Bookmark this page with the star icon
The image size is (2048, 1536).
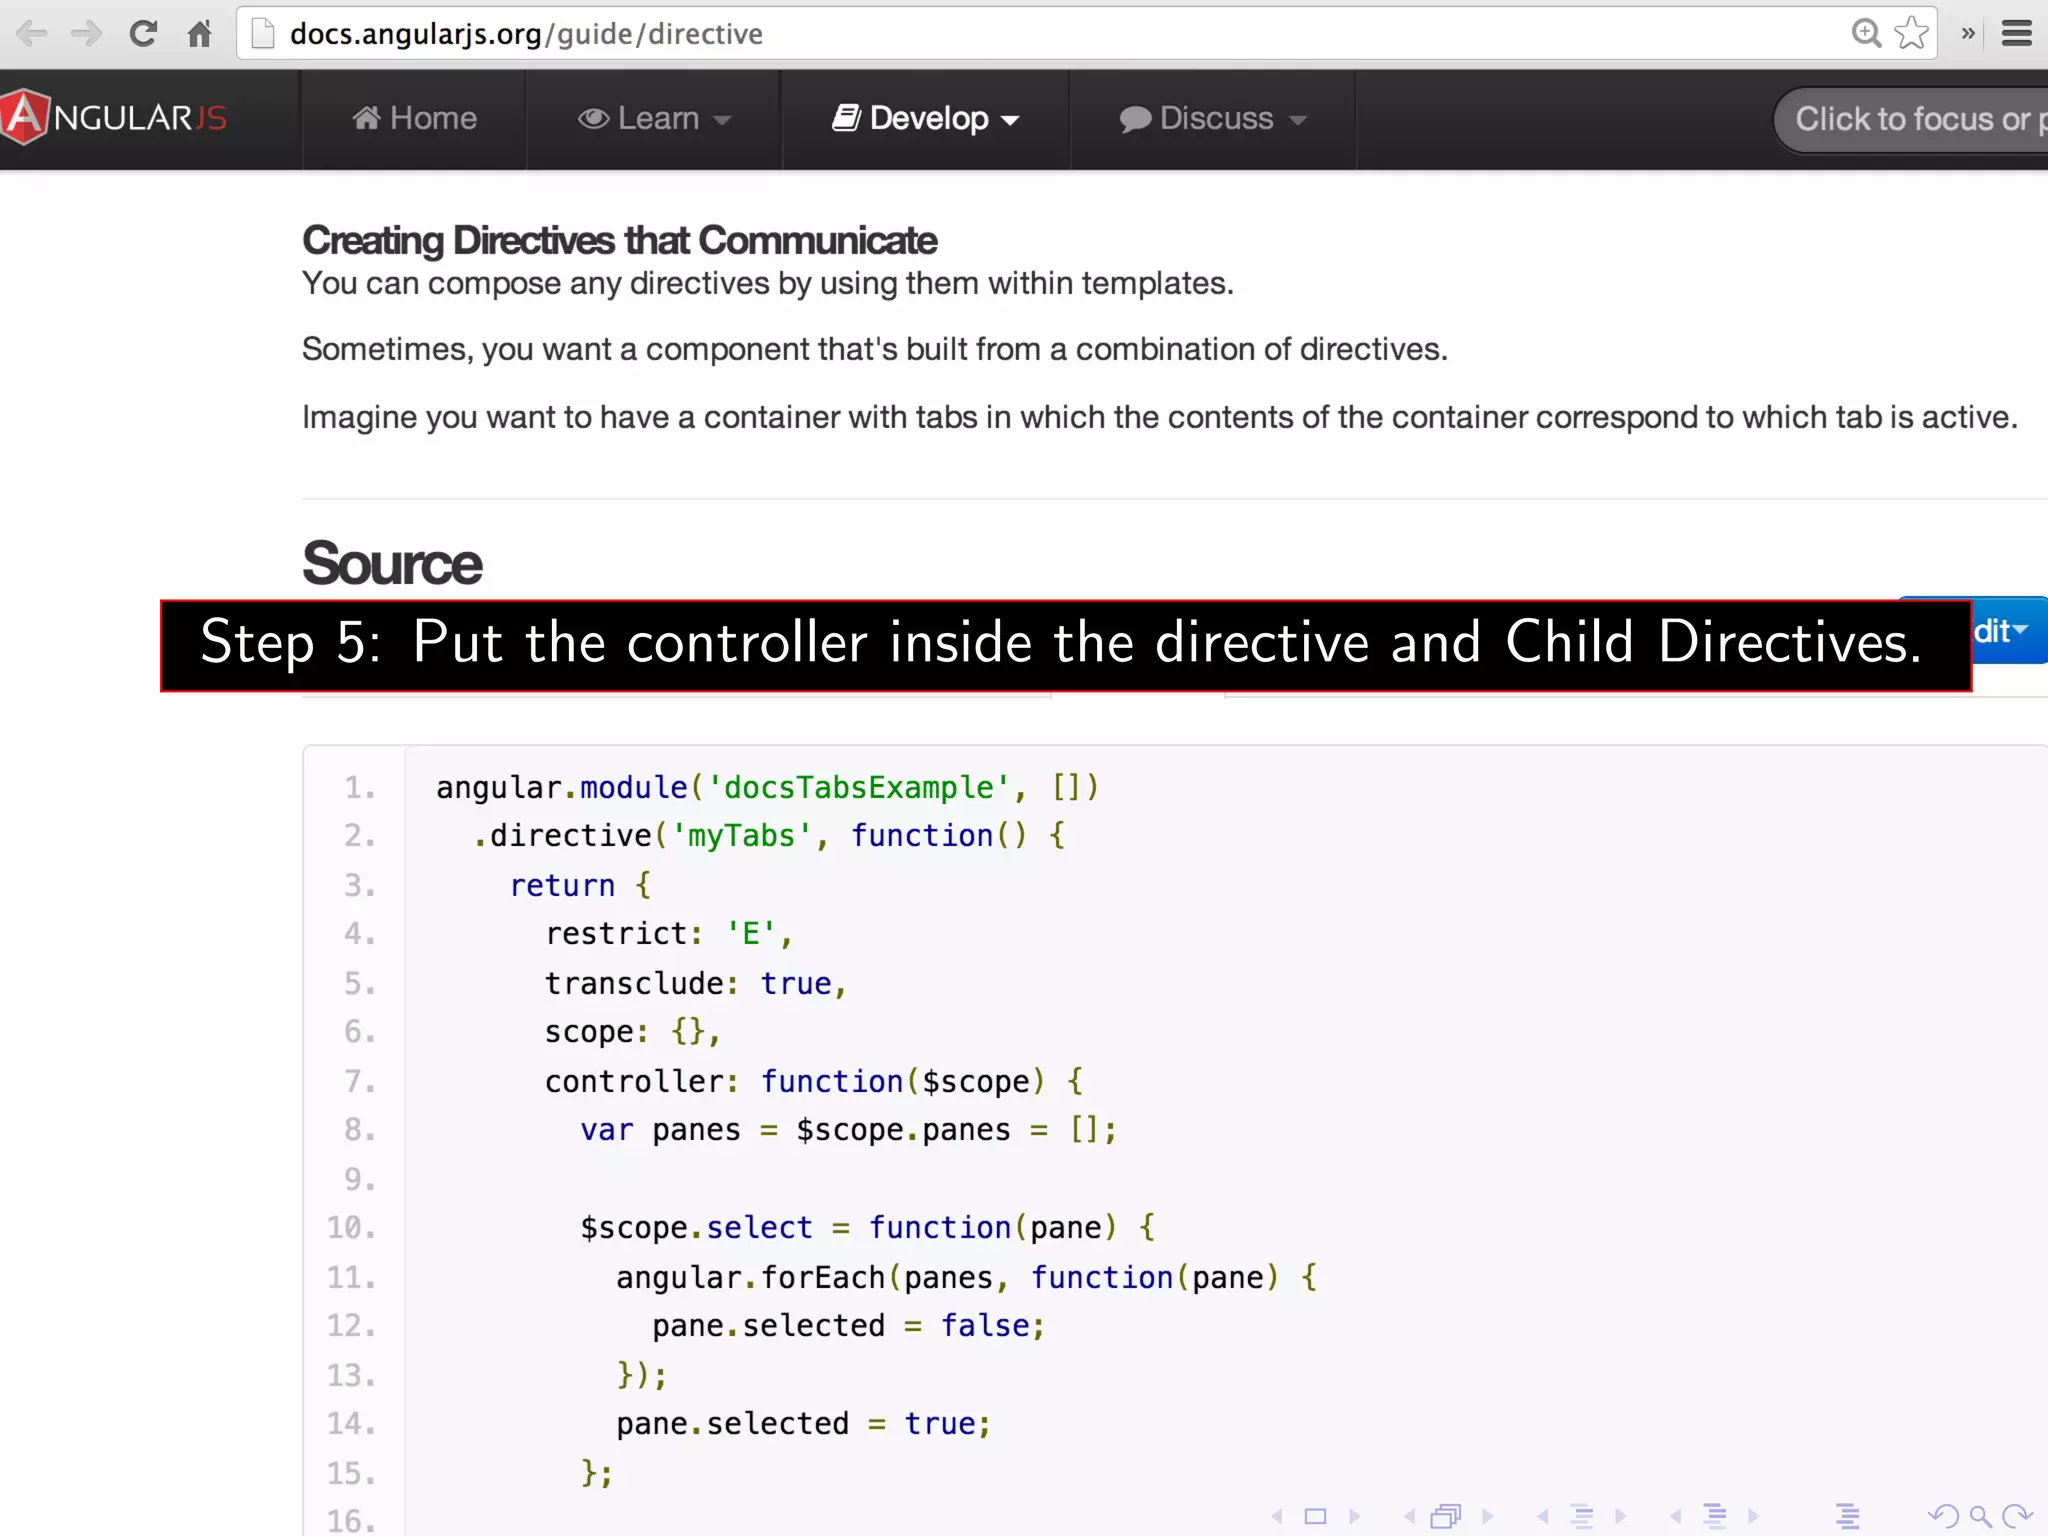[x=1912, y=33]
